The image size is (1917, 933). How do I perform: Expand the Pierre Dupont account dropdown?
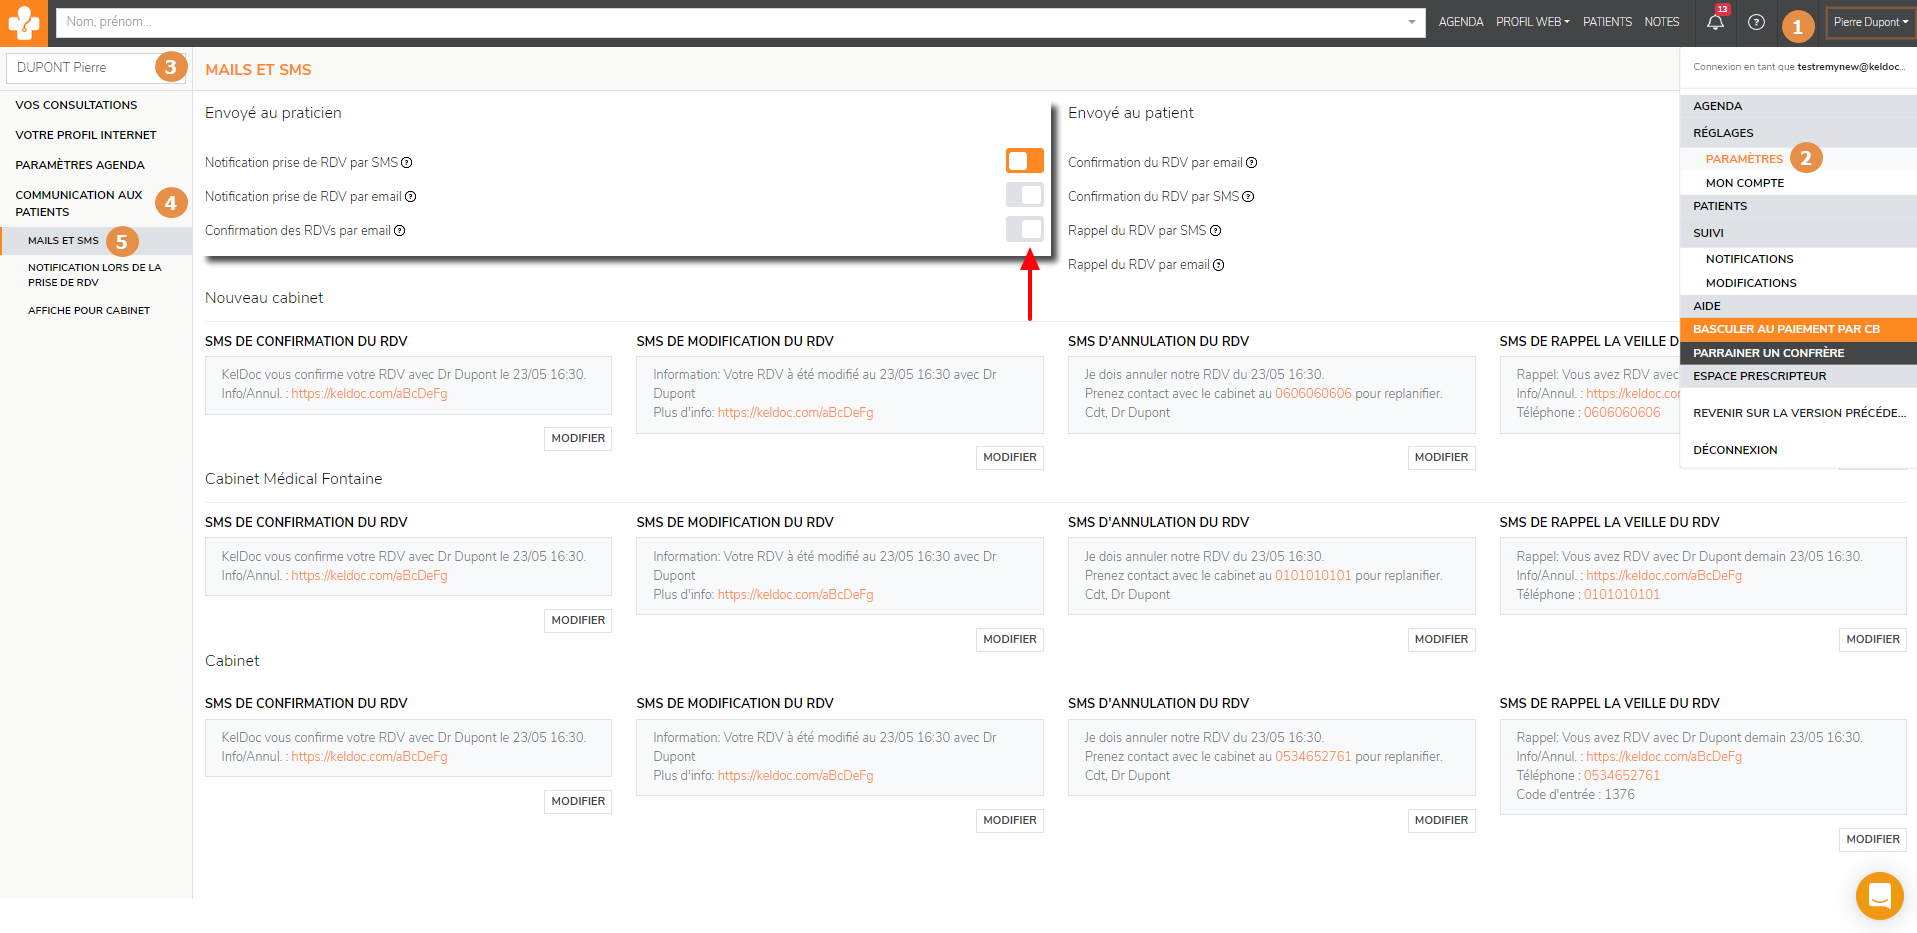point(1870,22)
